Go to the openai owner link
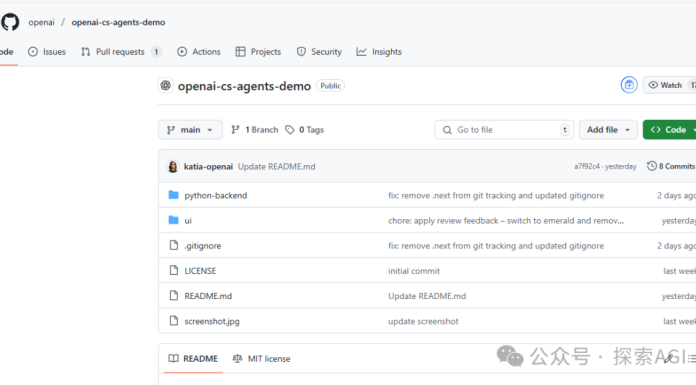 (x=41, y=22)
